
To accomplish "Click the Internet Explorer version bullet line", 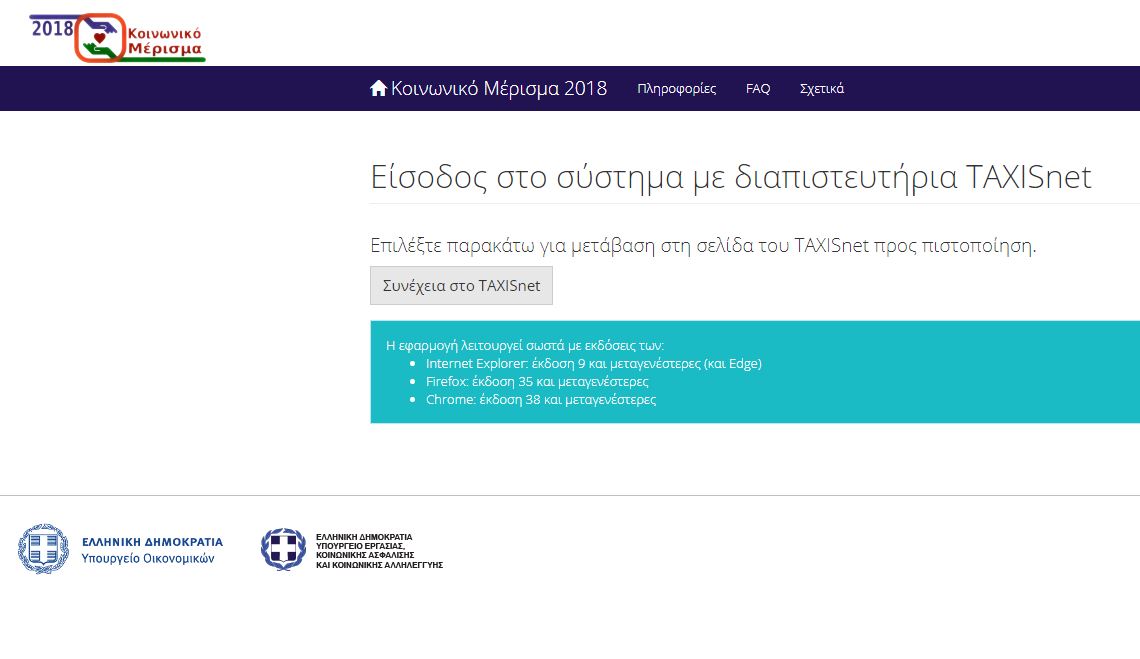I will click(594, 363).
